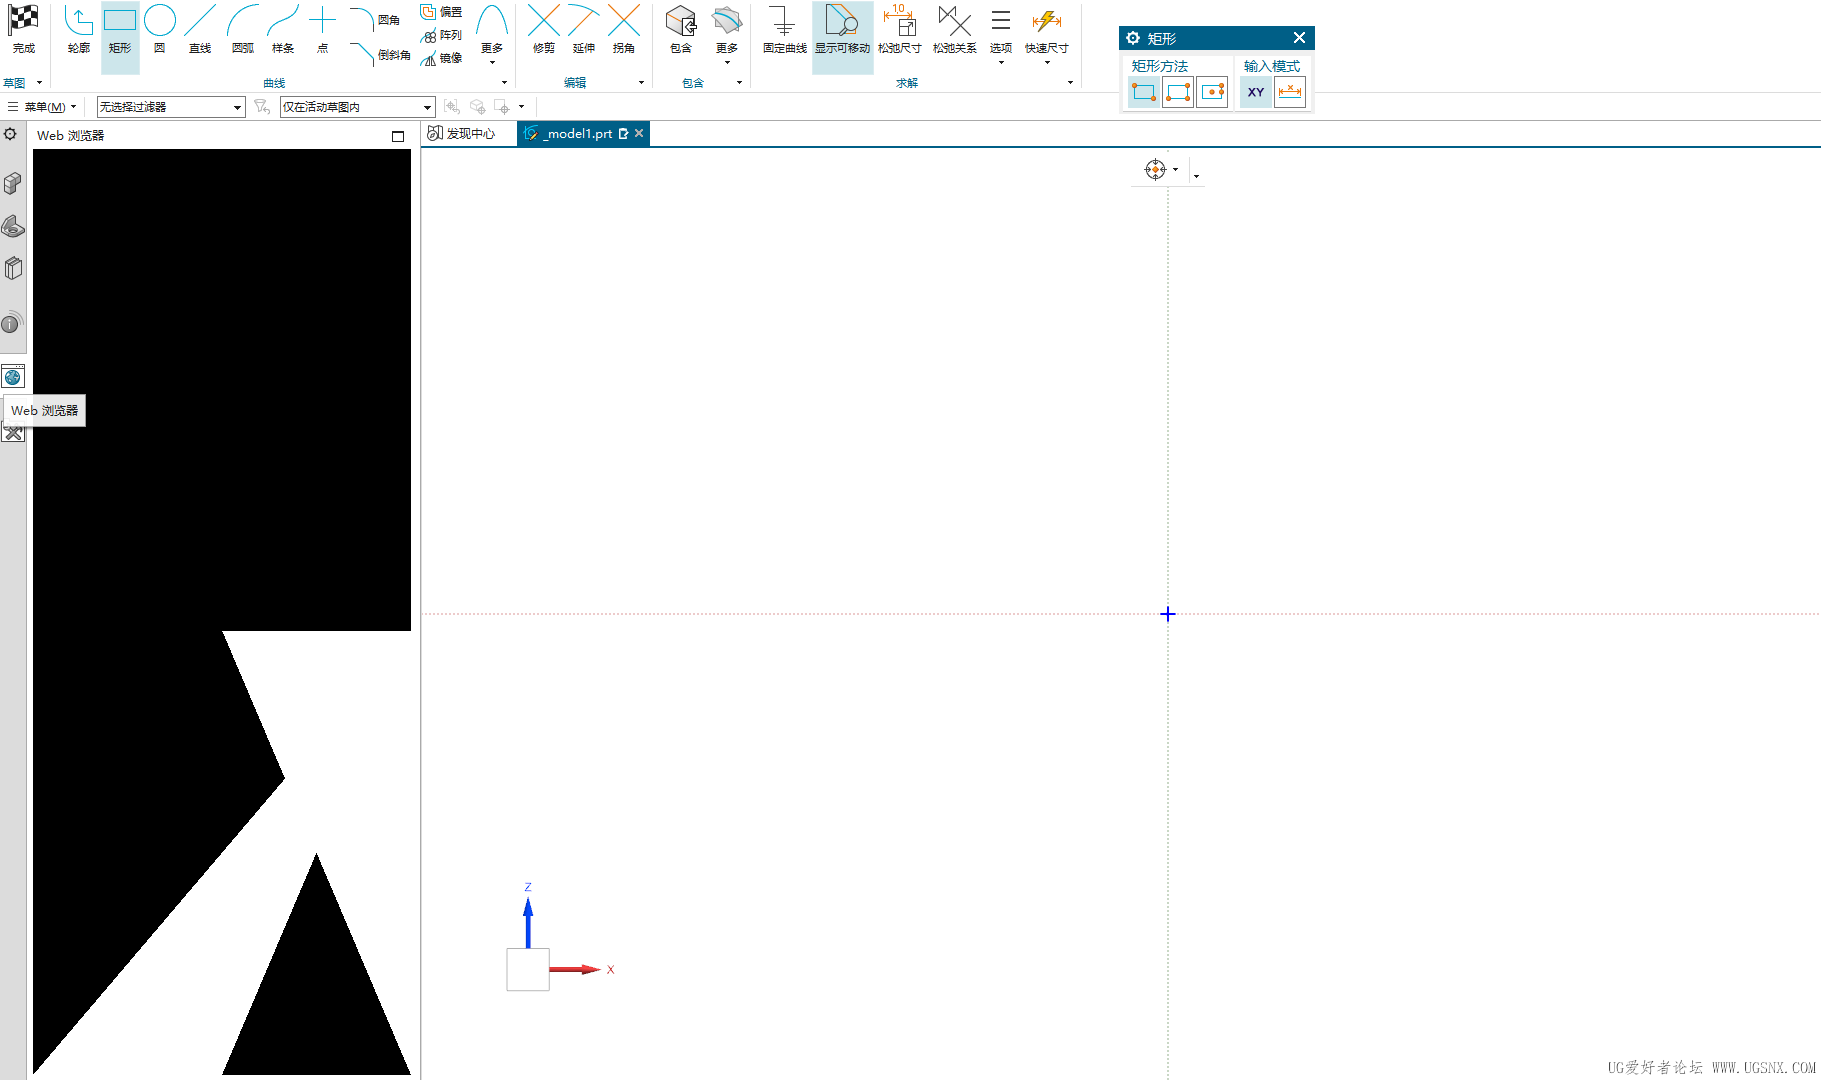Enable parameter input mode in 矩形 dialog
Viewport: 1821px width, 1080px height.
tap(1290, 92)
